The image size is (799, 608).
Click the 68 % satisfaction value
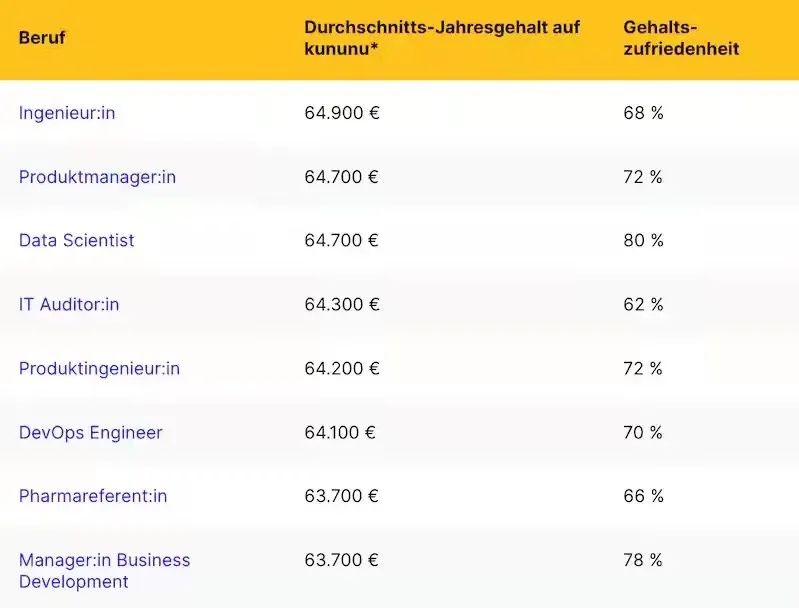pyautogui.click(x=643, y=113)
